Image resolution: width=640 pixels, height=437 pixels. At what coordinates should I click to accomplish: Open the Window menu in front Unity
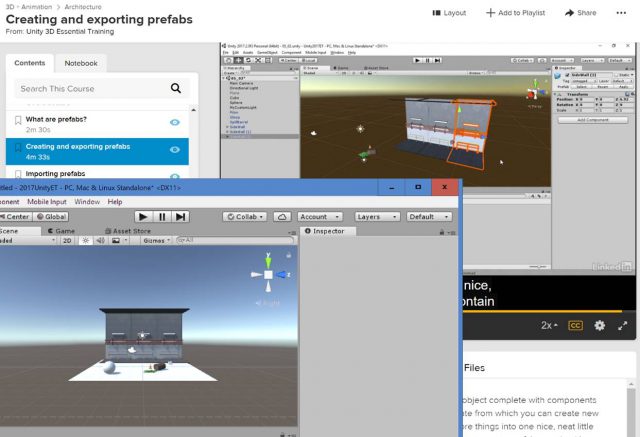(x=87, y=202)
